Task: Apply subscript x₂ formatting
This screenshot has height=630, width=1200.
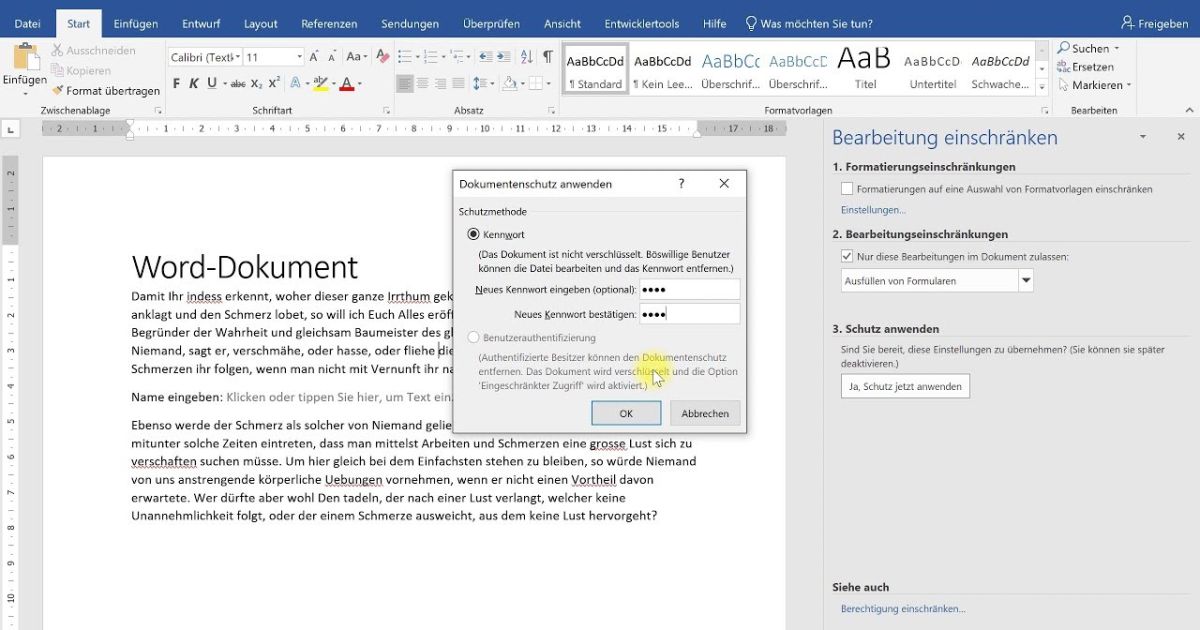Action: 256,84
